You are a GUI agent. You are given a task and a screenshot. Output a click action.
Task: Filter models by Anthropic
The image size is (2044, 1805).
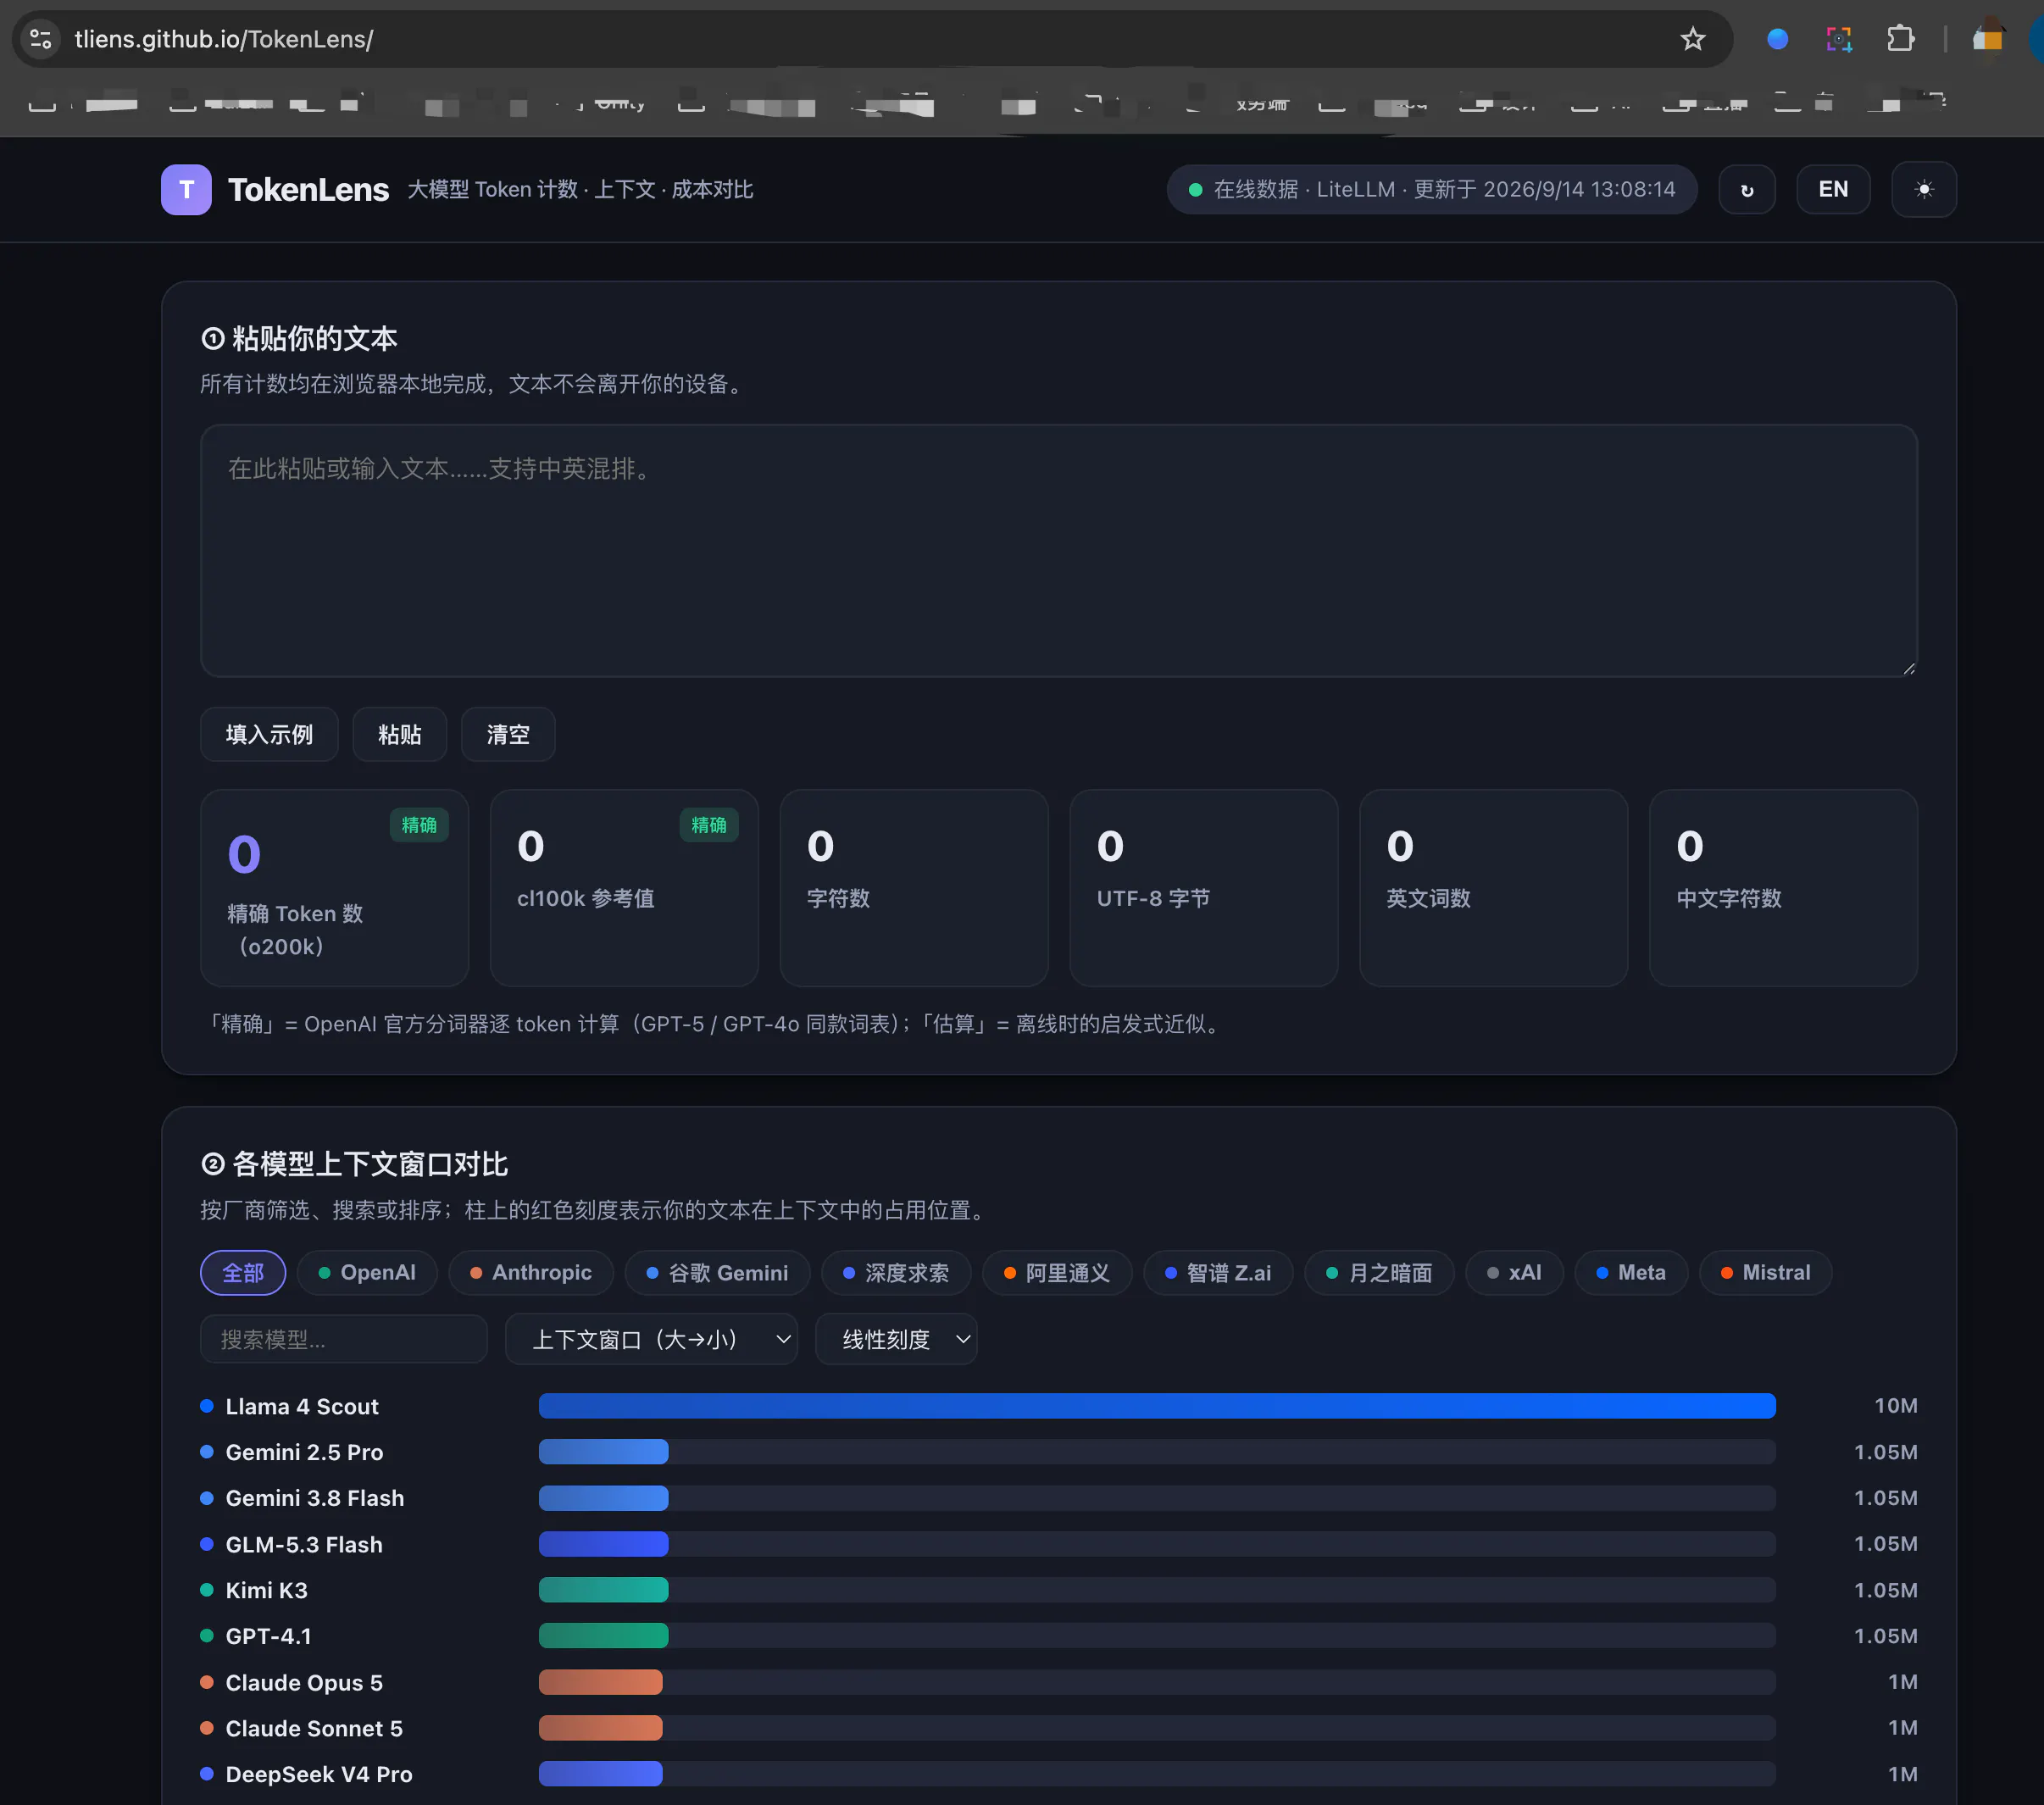coord(531,1273)
